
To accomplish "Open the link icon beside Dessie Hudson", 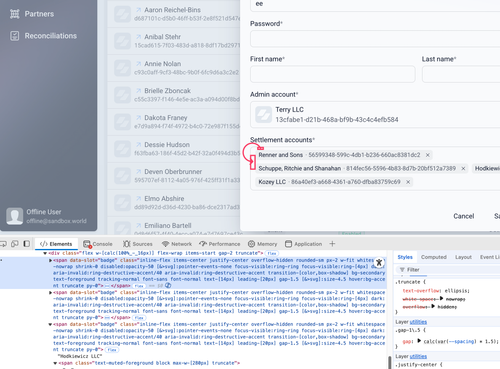I will pyautogui.click(x=138, y=145).
